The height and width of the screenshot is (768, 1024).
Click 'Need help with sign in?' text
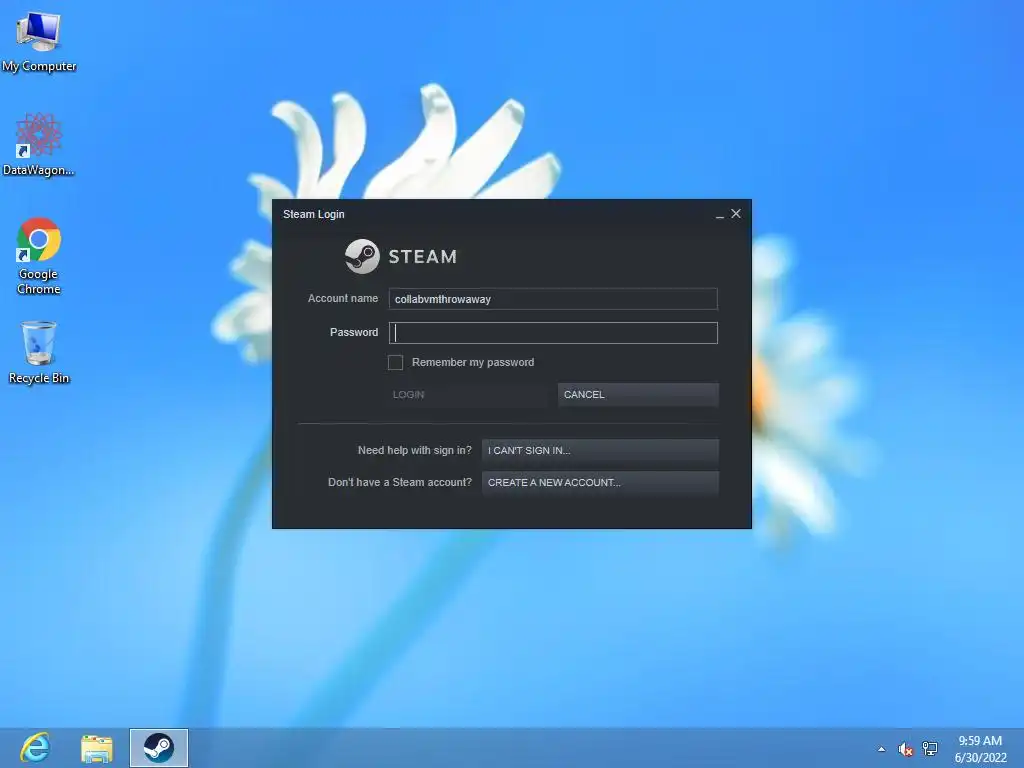tap(415, 451)
